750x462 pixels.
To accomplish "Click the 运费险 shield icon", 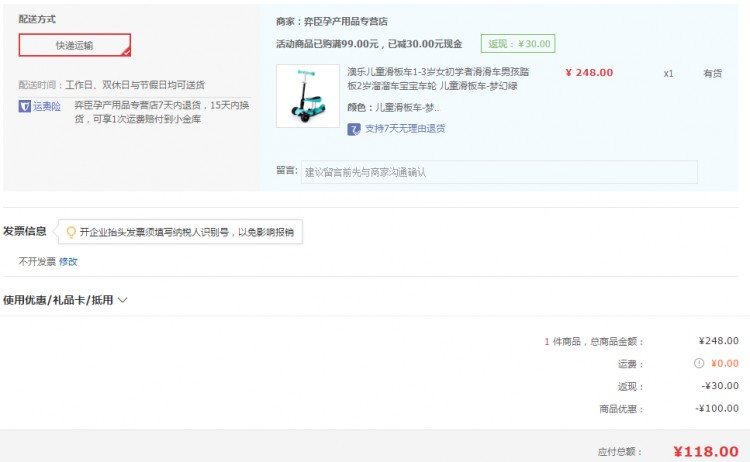I will [x=24, y=106].
